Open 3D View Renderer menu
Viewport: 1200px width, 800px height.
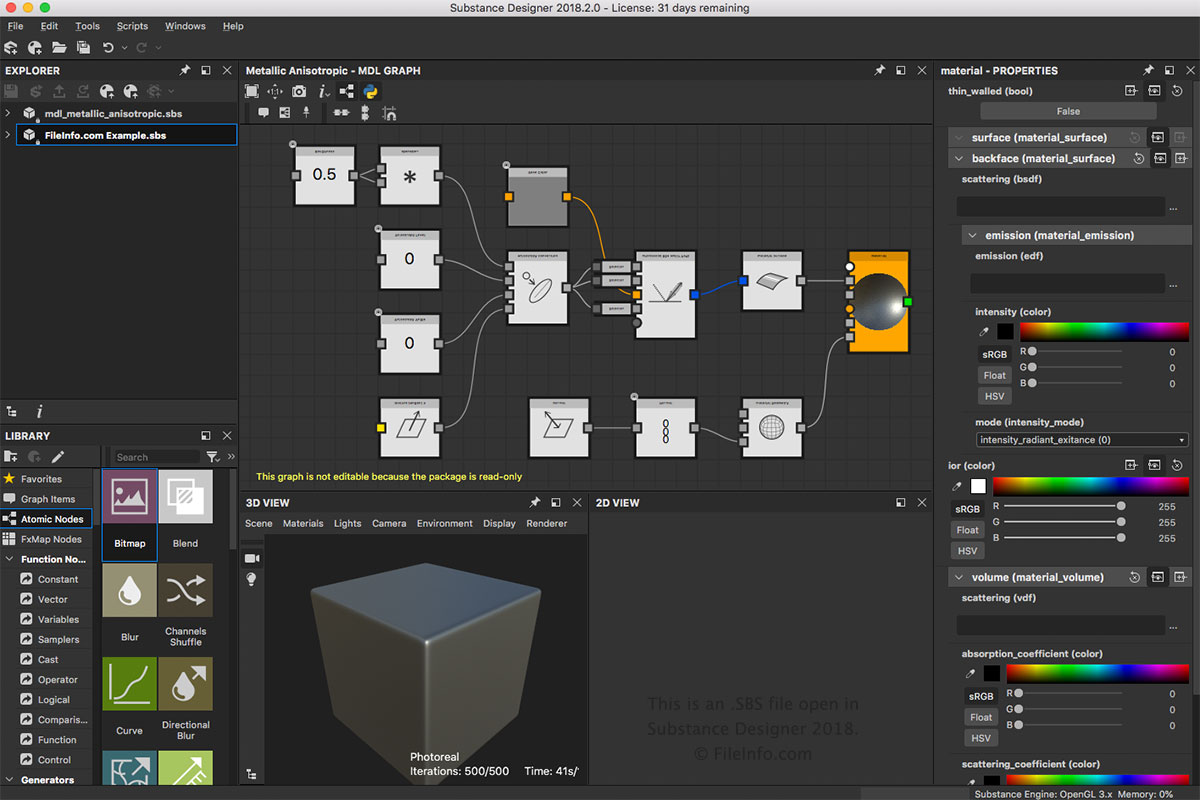(546, 523)
